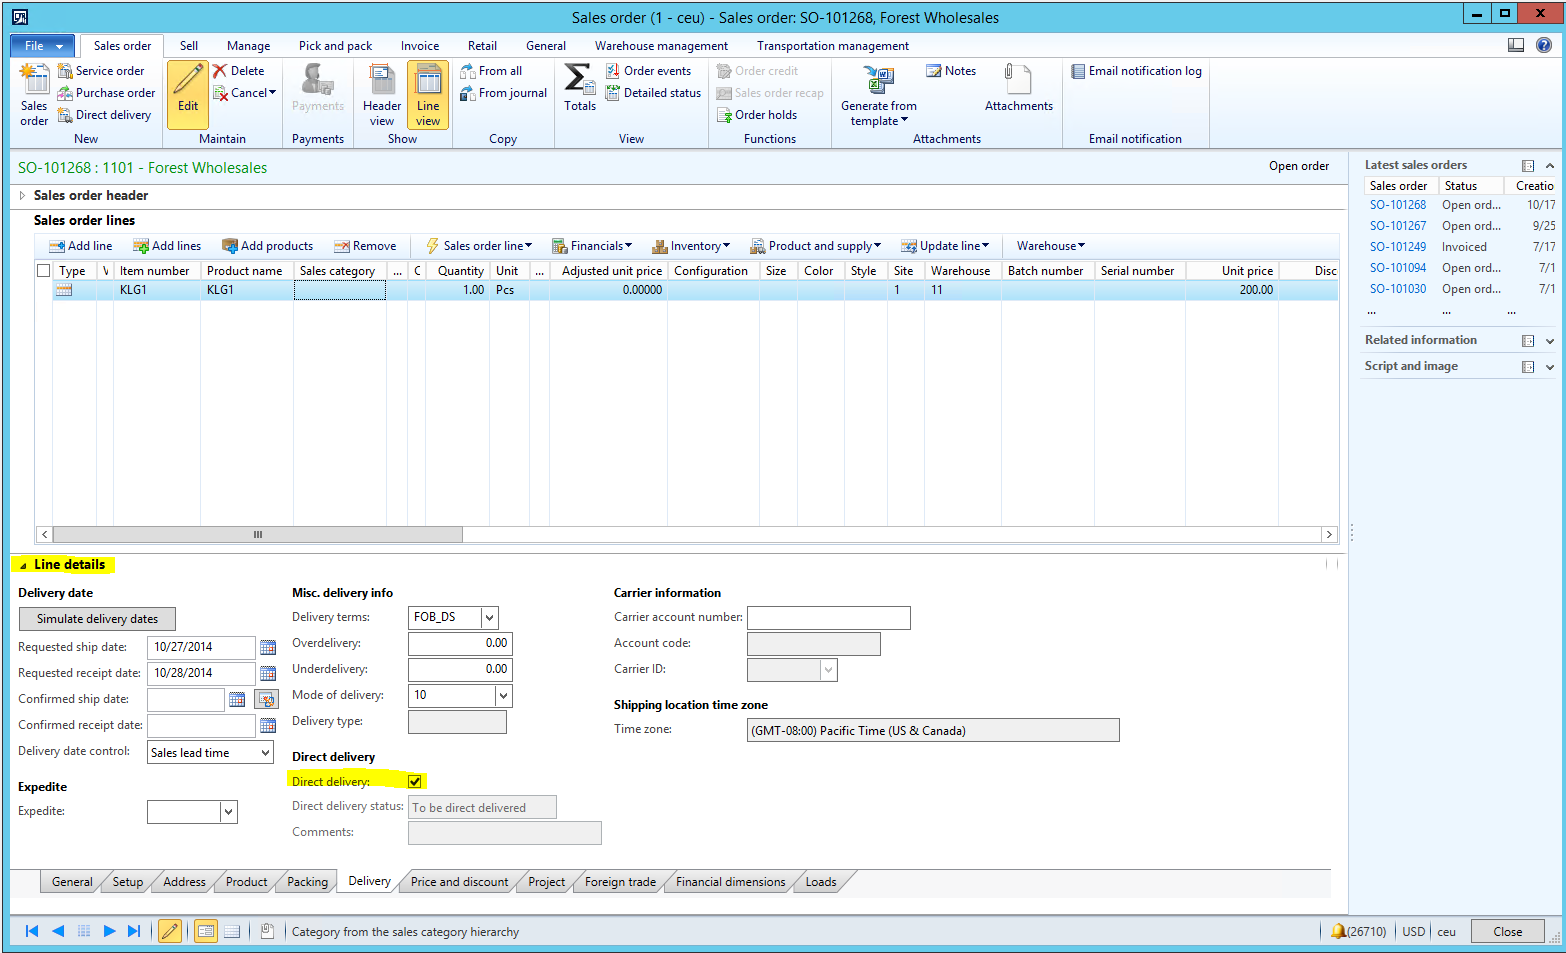Go to the next record arrow

click(109, 931)
